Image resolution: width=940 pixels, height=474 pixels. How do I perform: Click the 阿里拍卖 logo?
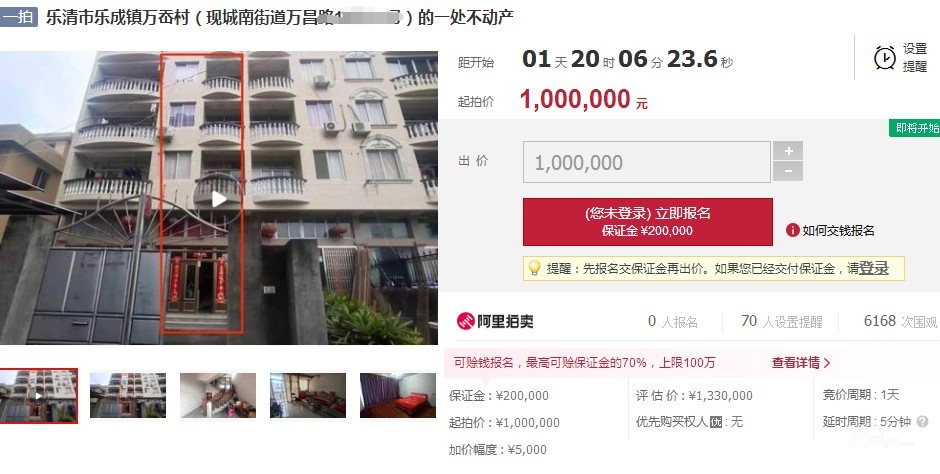(x=495, y=321)
